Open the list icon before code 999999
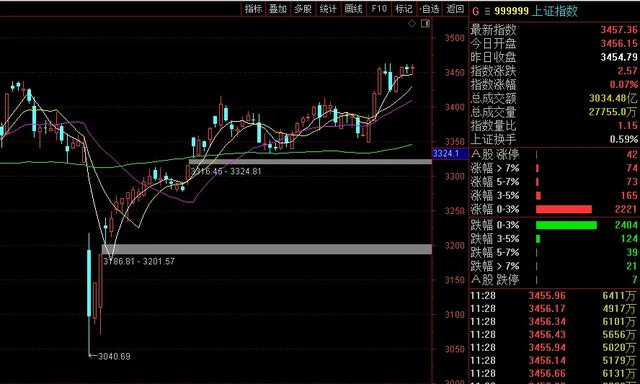Viewport: 640px width, 384px height. (487, 11)
